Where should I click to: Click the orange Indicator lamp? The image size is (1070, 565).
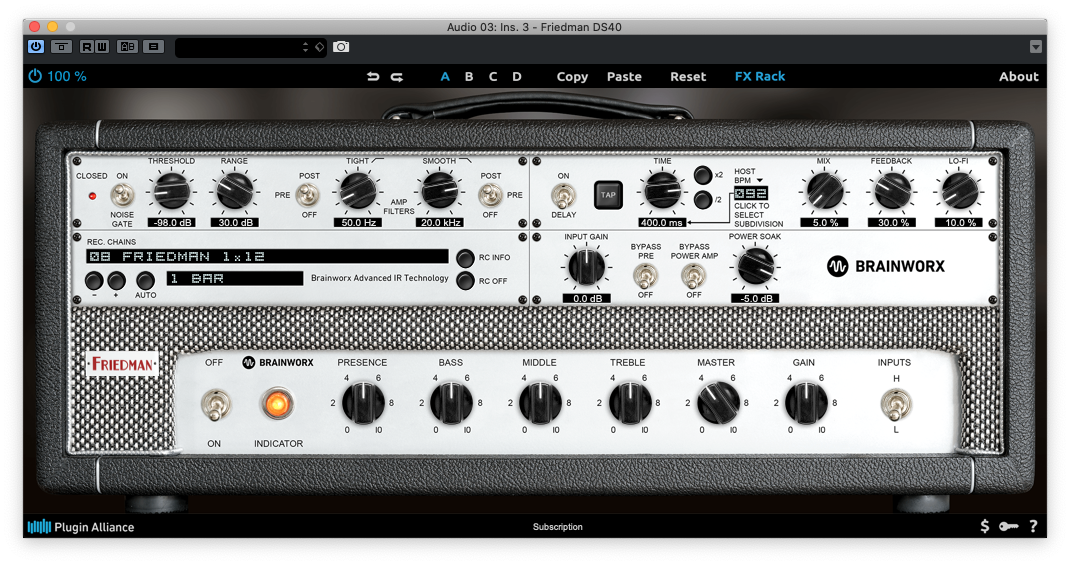[x=277, y=404]
